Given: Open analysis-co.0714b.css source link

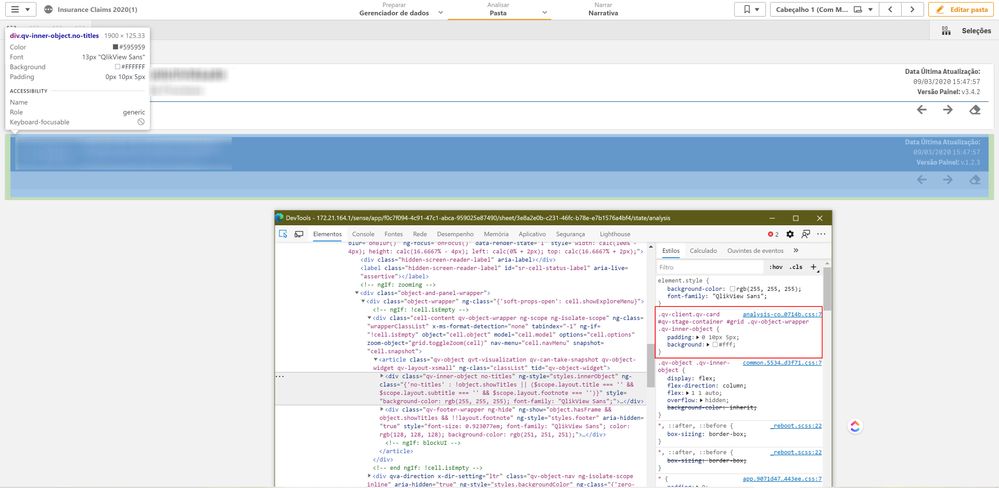Looking at the screenshot, I should coord(782,314).
